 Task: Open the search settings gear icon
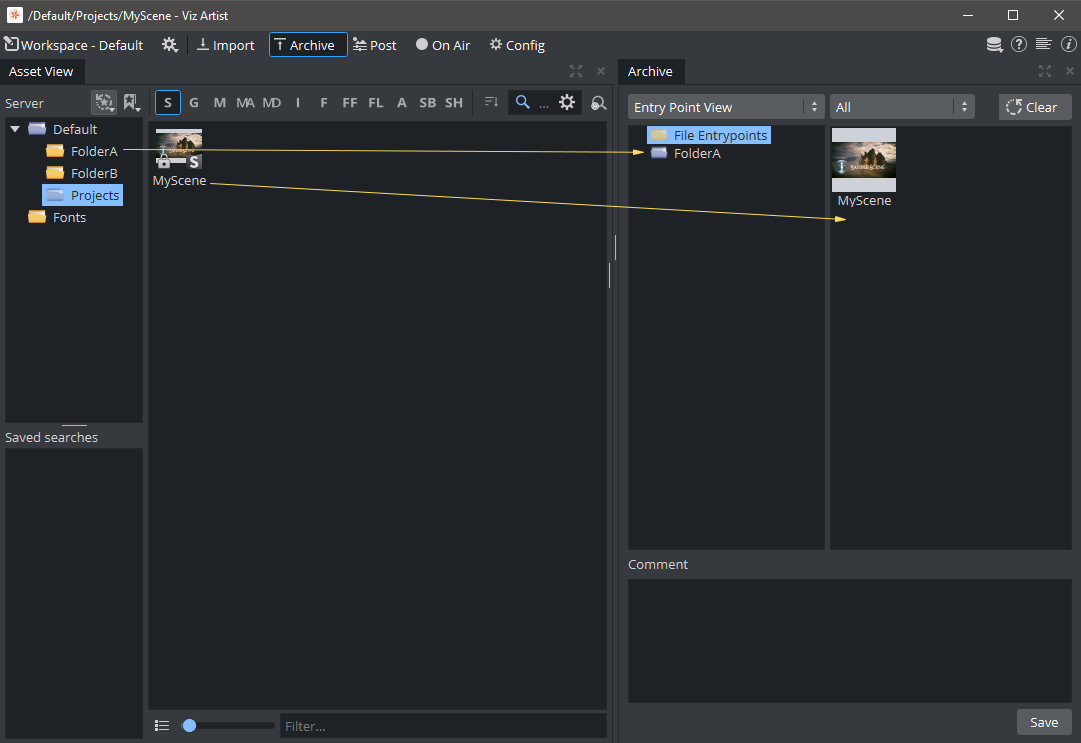click(567, 102)
